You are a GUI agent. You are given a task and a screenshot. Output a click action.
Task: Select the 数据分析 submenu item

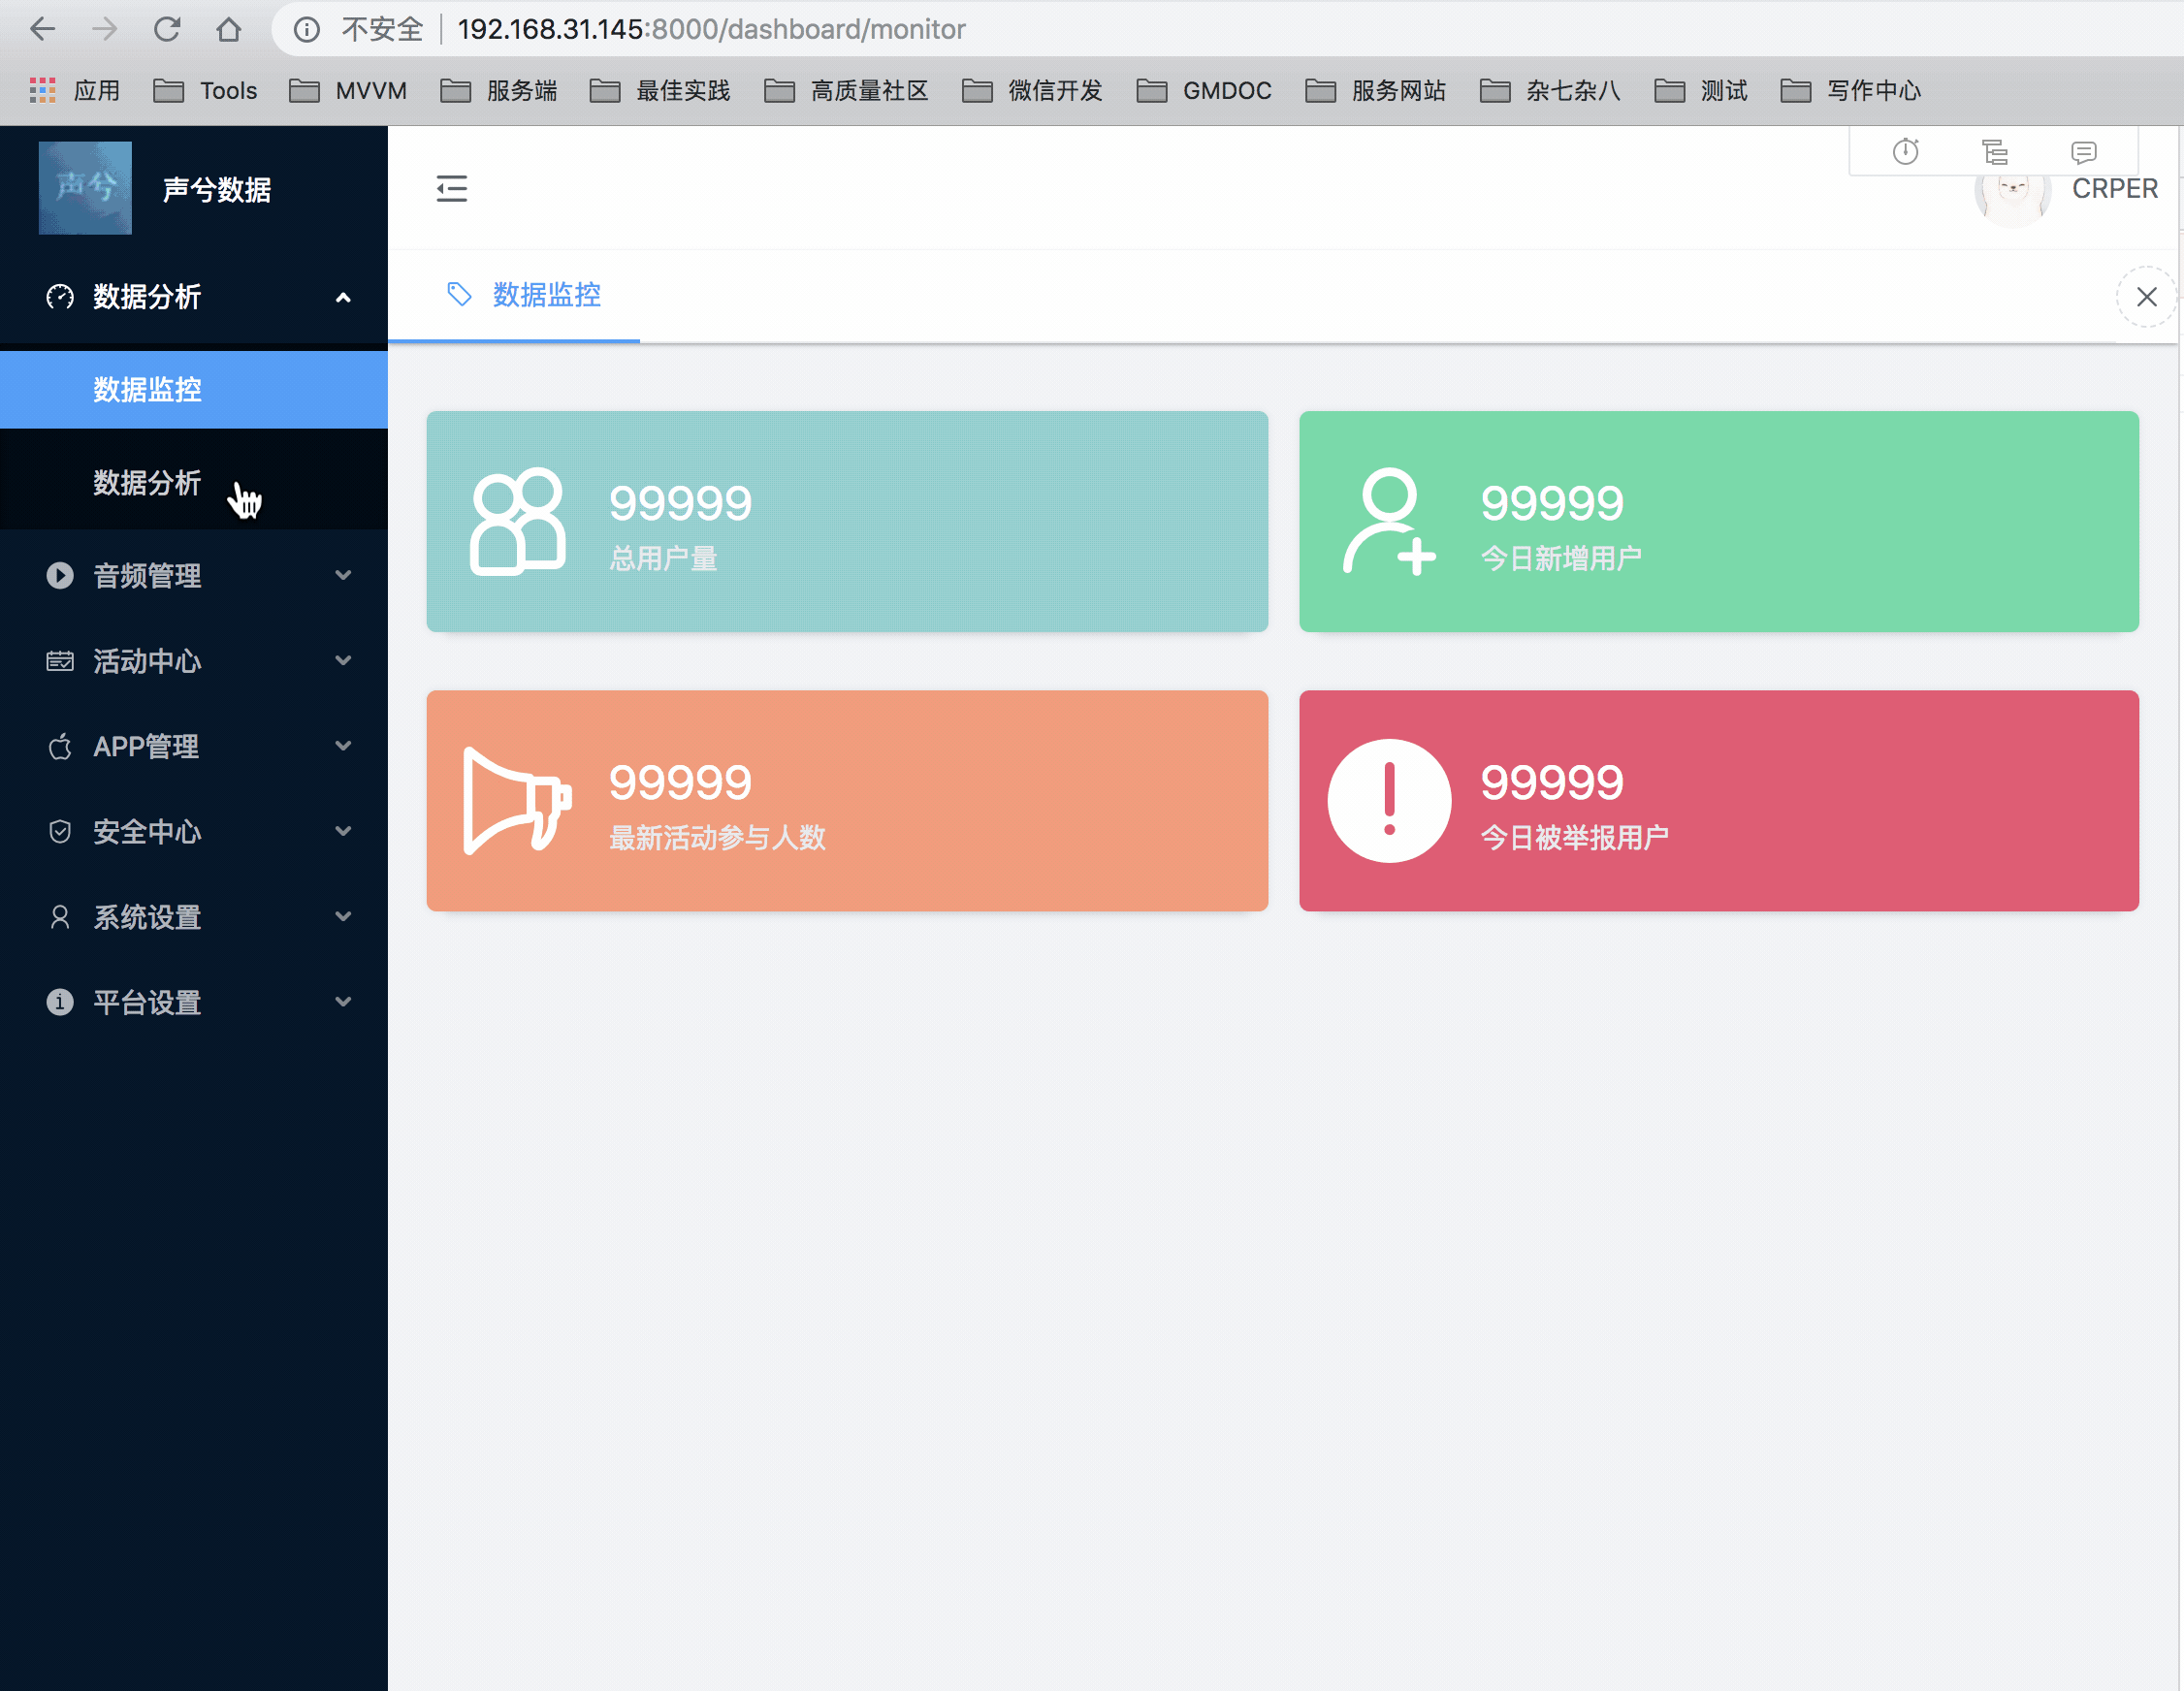147,482
